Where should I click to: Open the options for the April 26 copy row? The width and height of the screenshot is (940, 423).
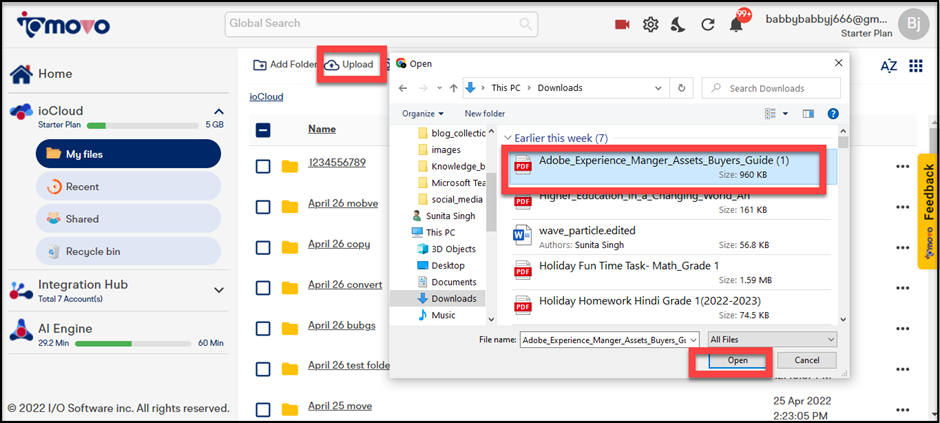pos(903,247)
